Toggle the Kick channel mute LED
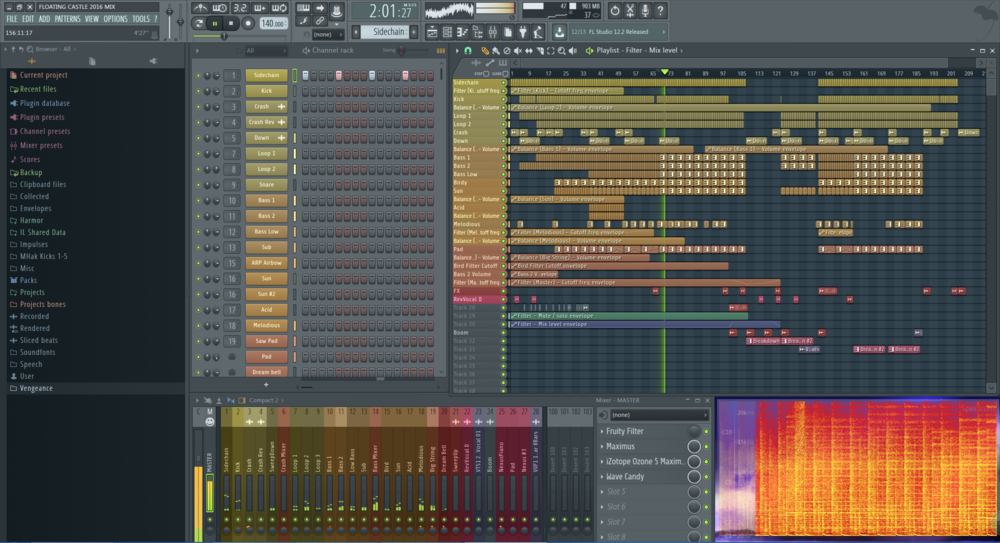1000x543 pixels. (199, 91)
